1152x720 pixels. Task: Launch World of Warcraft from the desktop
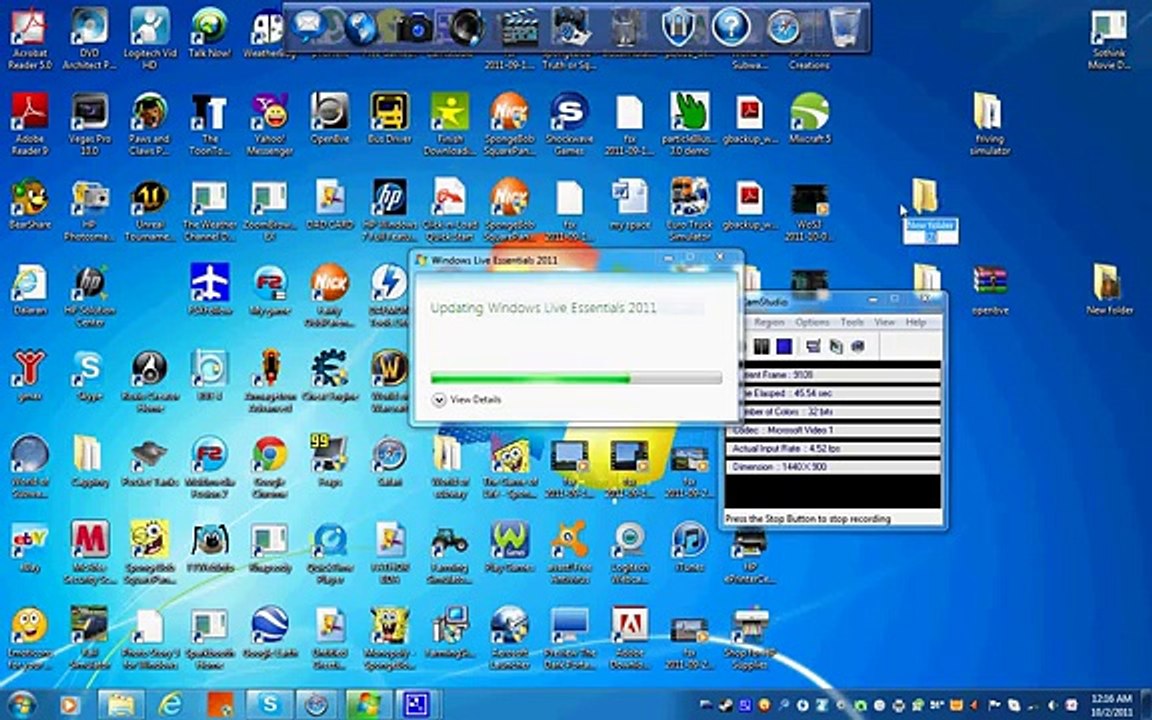389,381
